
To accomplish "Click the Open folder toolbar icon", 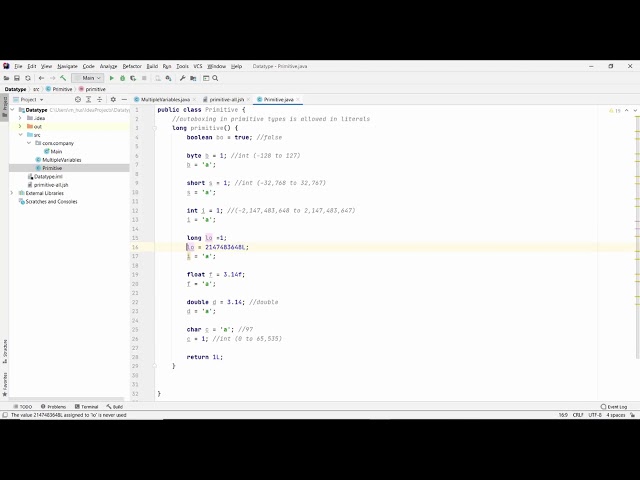I will click(x=6, y=78).
